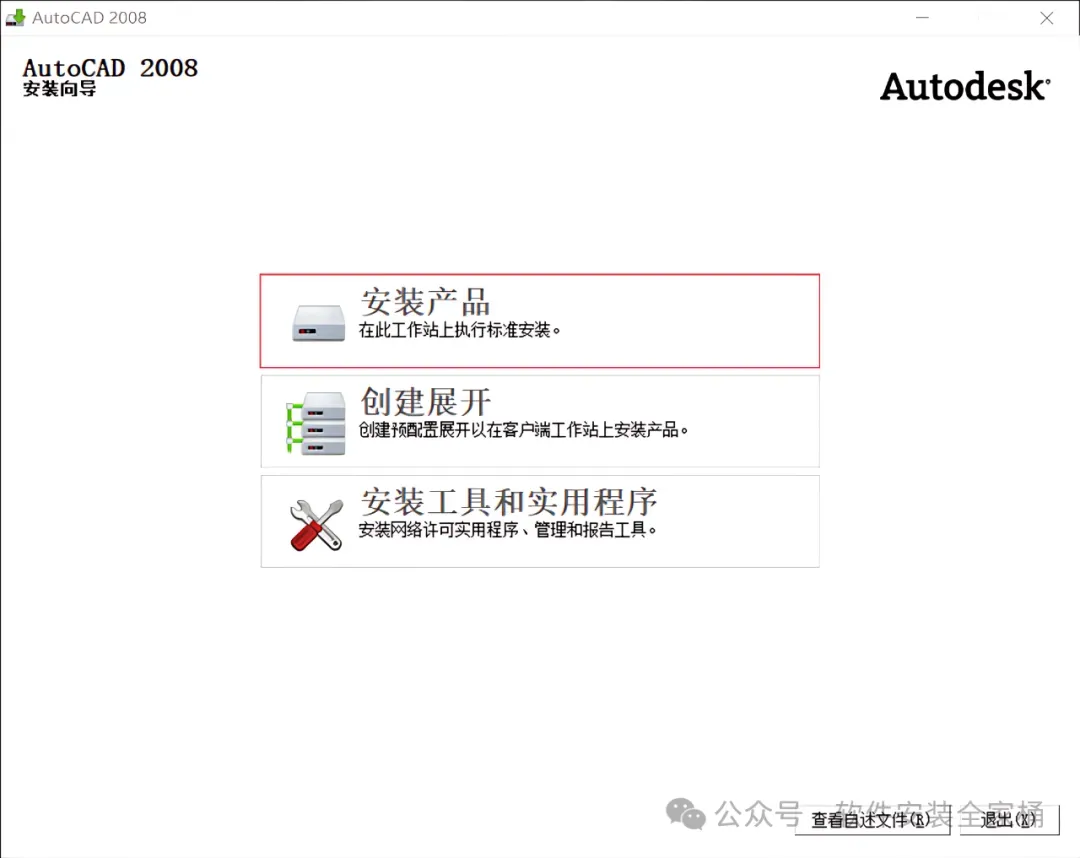The height and width of the screenshot is (858, 1080).
Task: Click description 安装网络许可实用程序、管理和报告工具
Action: (x=507, y=530)
